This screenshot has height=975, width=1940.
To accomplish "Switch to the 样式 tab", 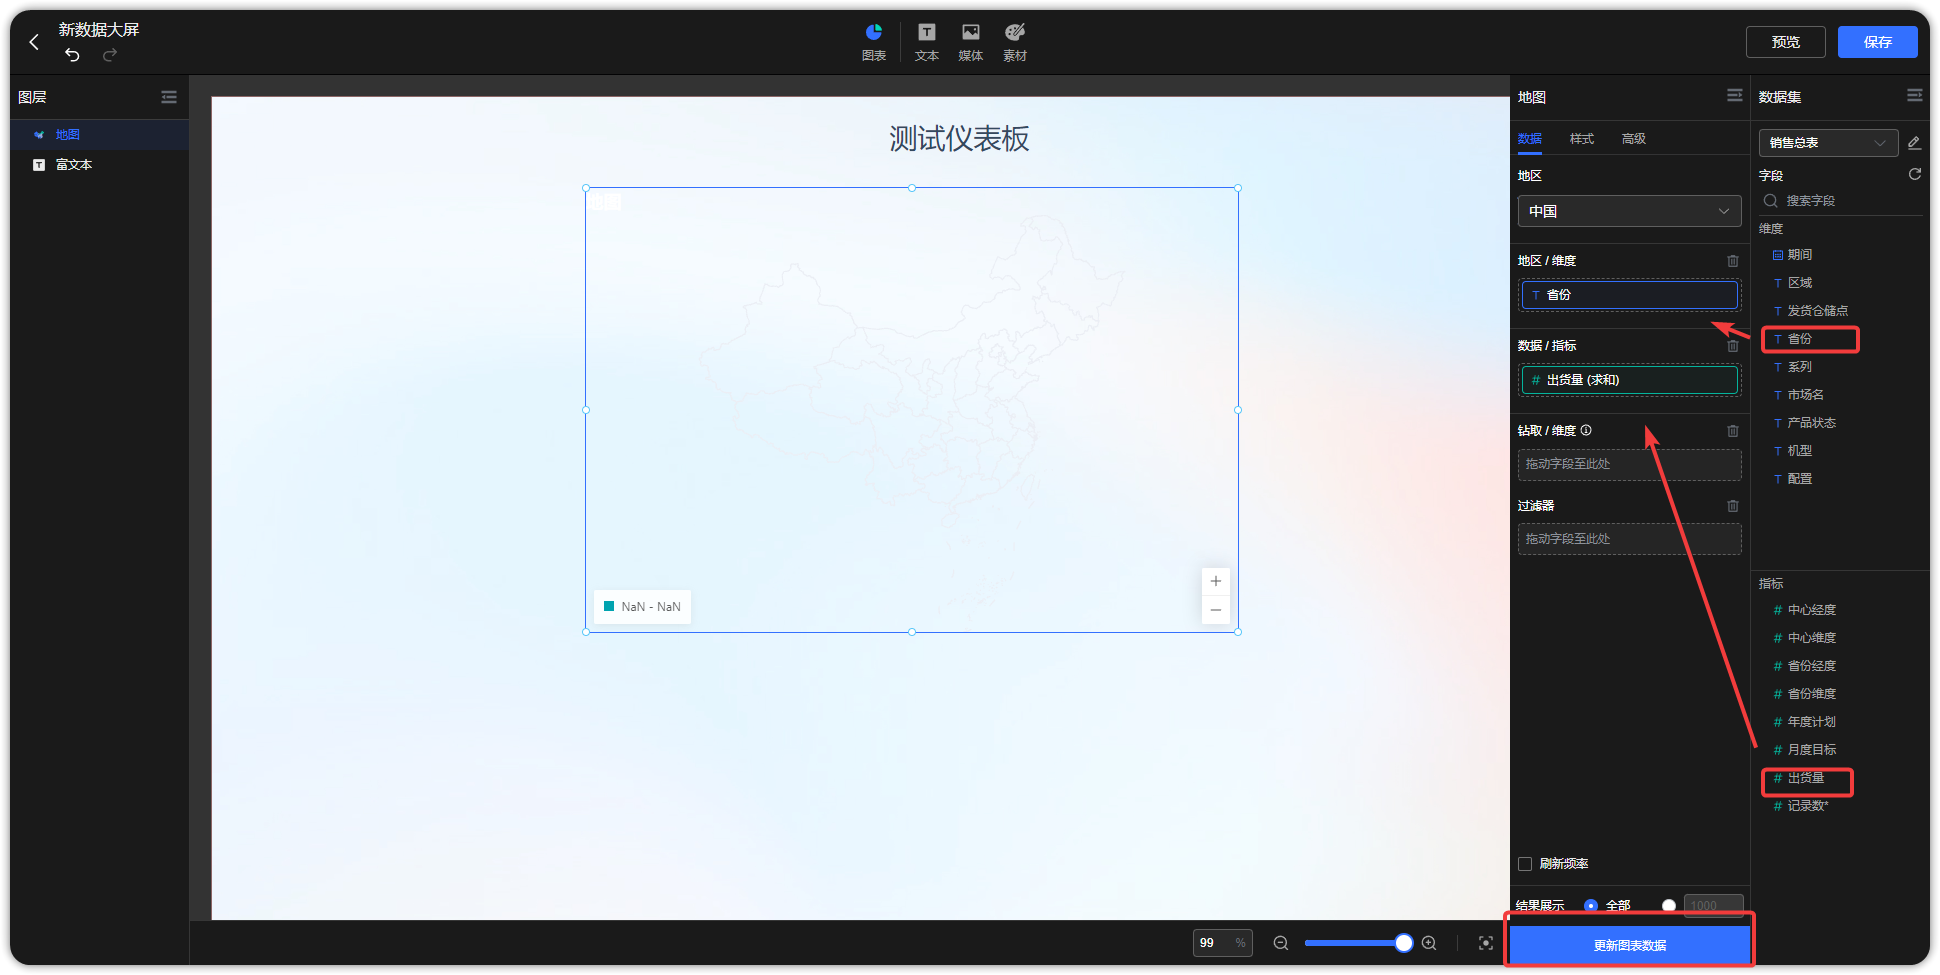I will 1582,139.
